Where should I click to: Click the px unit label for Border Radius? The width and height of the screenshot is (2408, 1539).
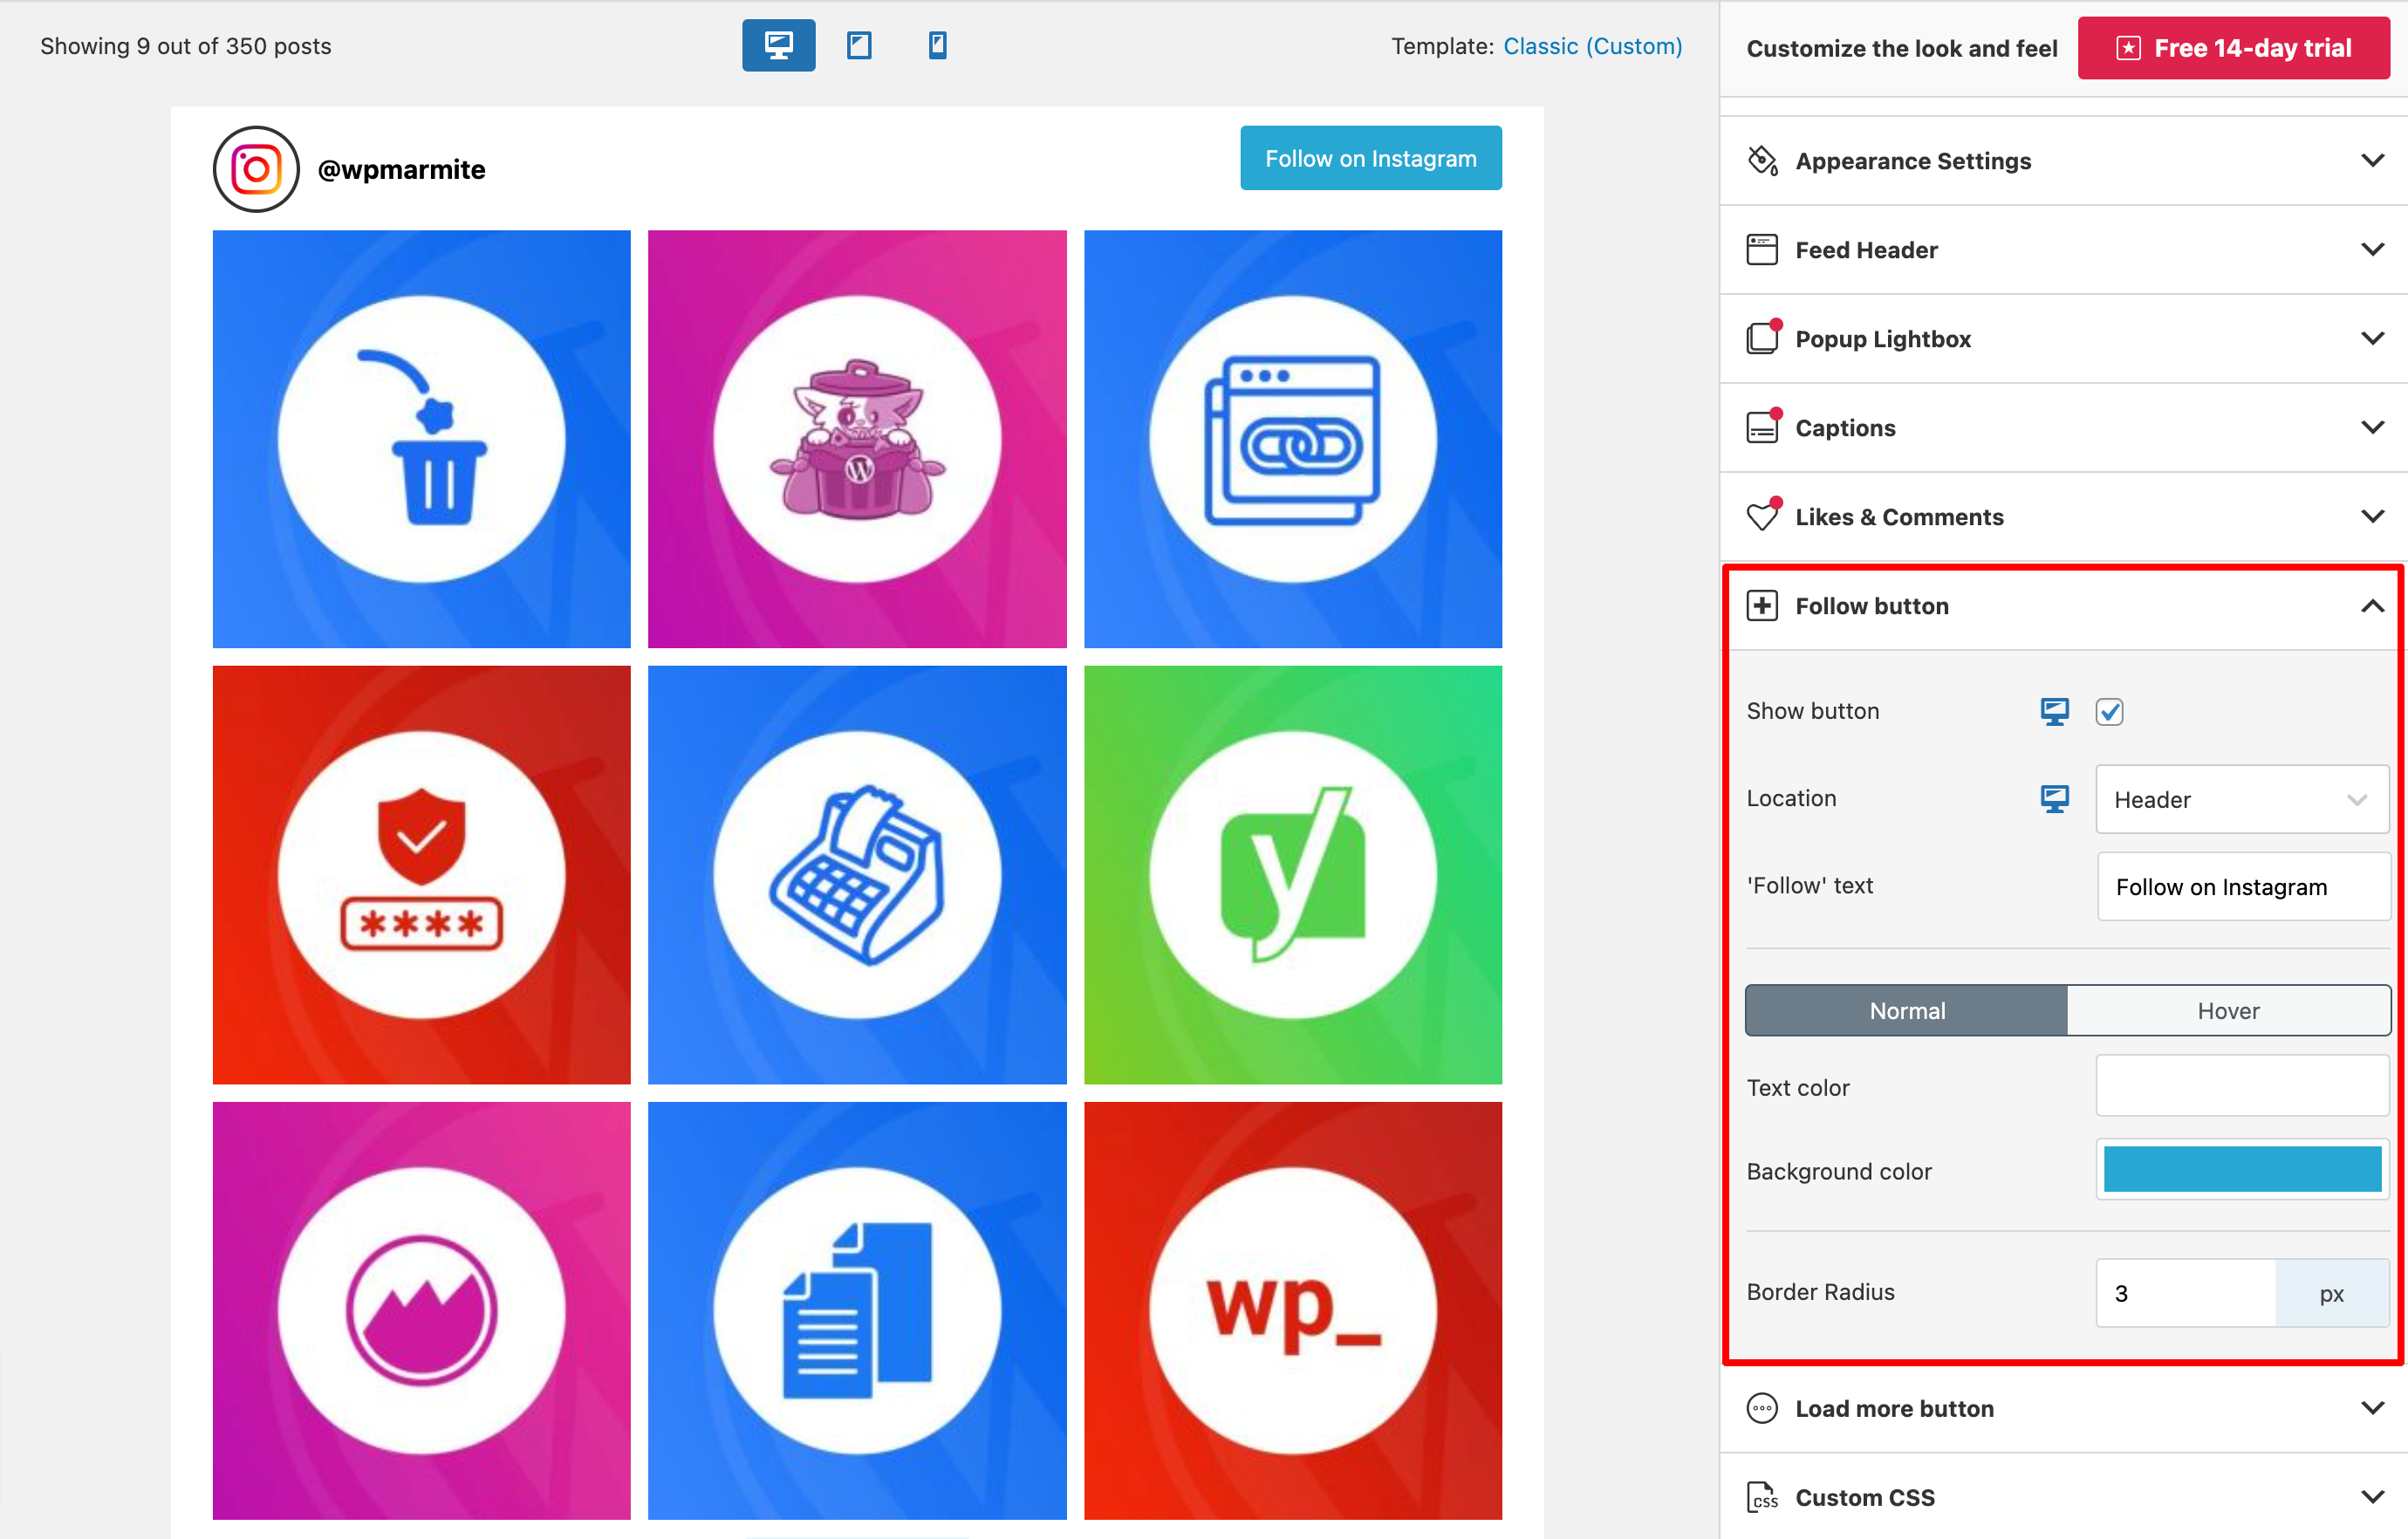[2331, 1293]
